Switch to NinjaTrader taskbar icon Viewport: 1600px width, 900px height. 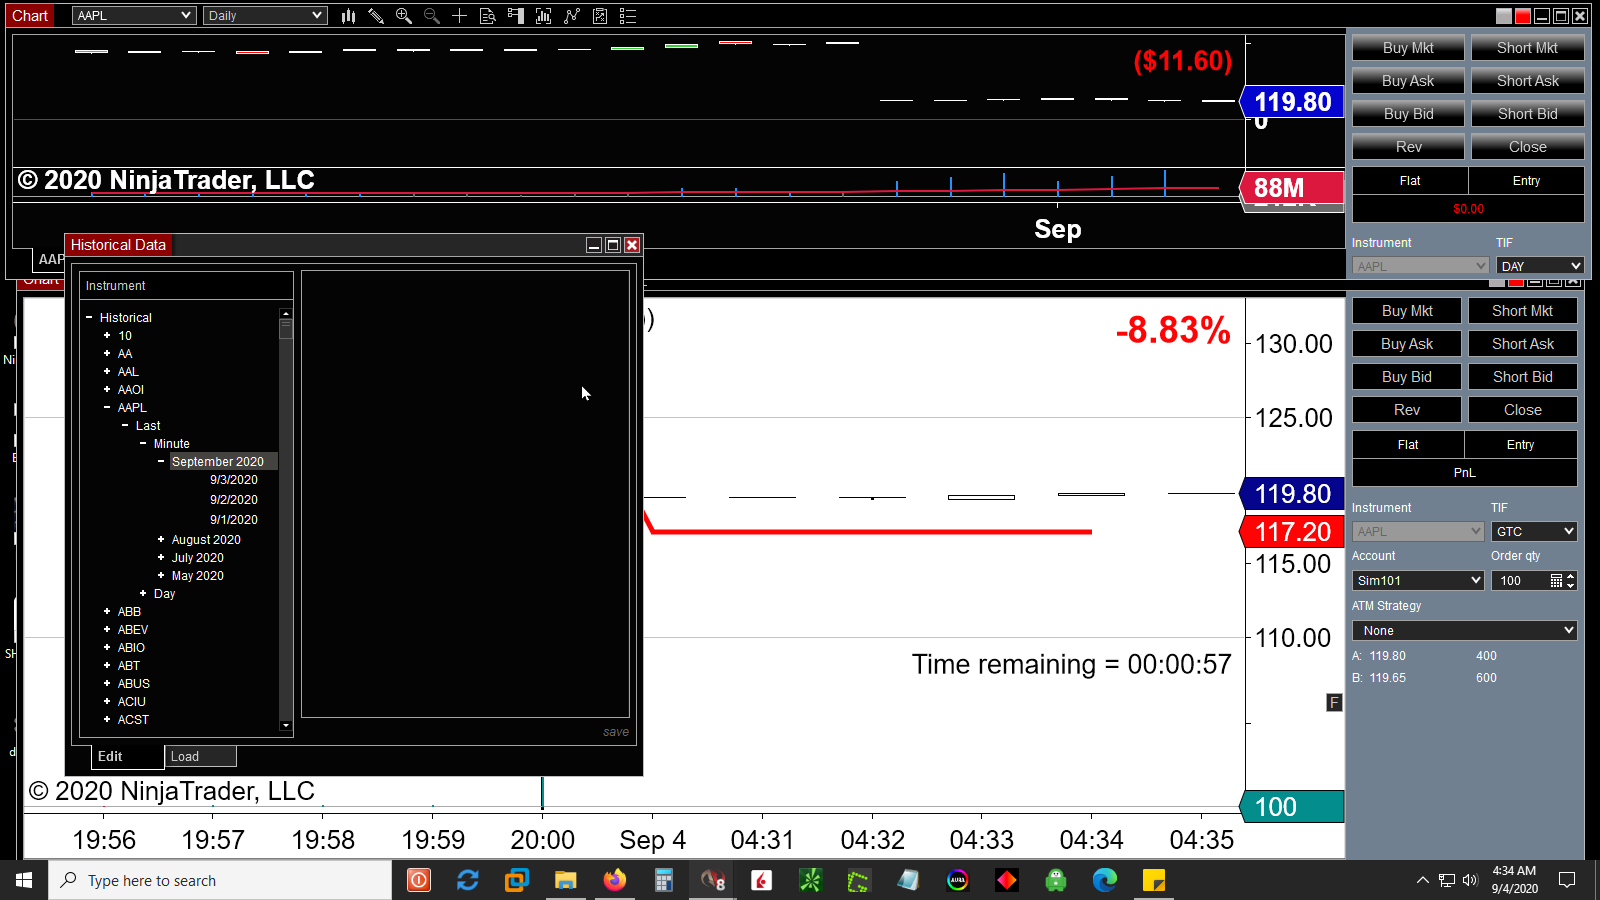click(713, 880)
